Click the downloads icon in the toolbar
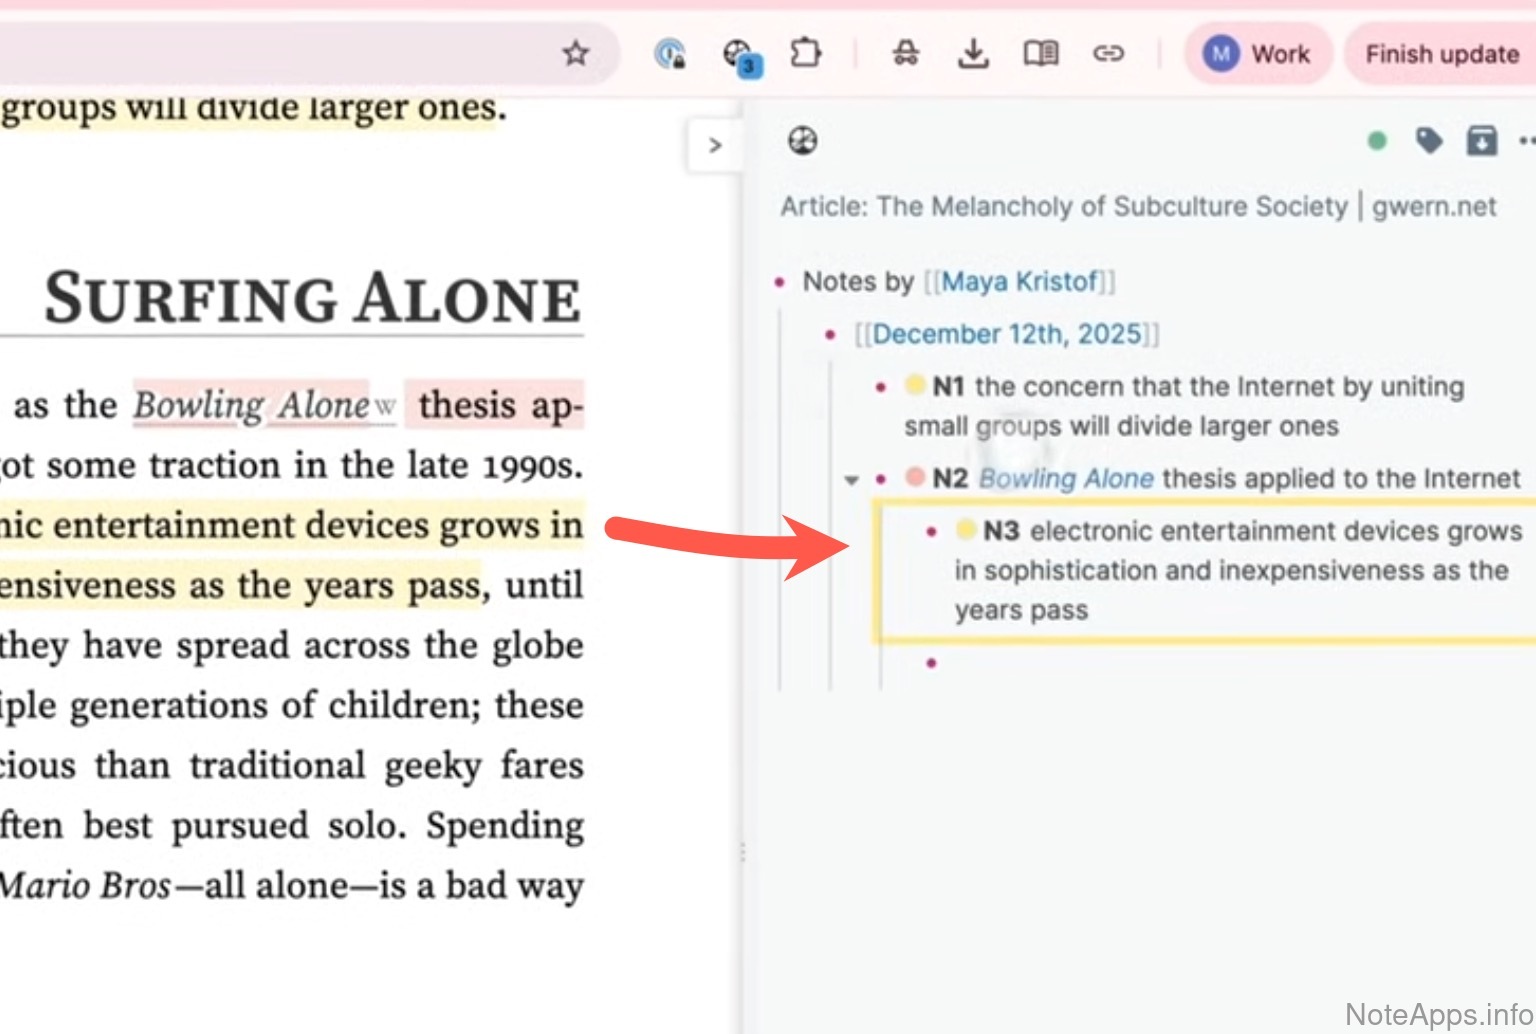Image resolution: width=1536 pixels, height=1034 pixels. pos(972,53)
